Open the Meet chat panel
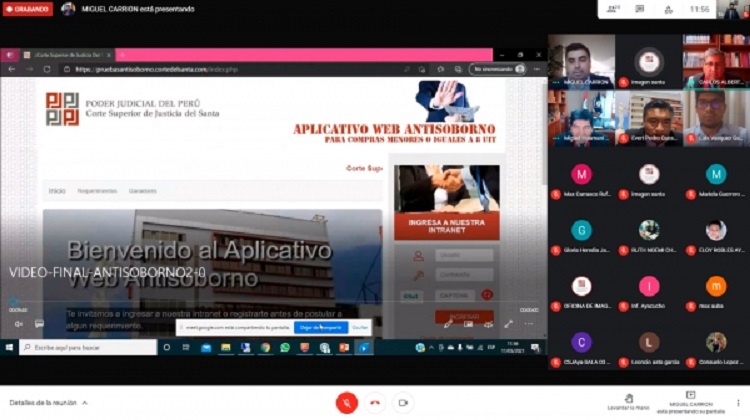Viewport: 750px width, 420px height. (x=640, y=9)
